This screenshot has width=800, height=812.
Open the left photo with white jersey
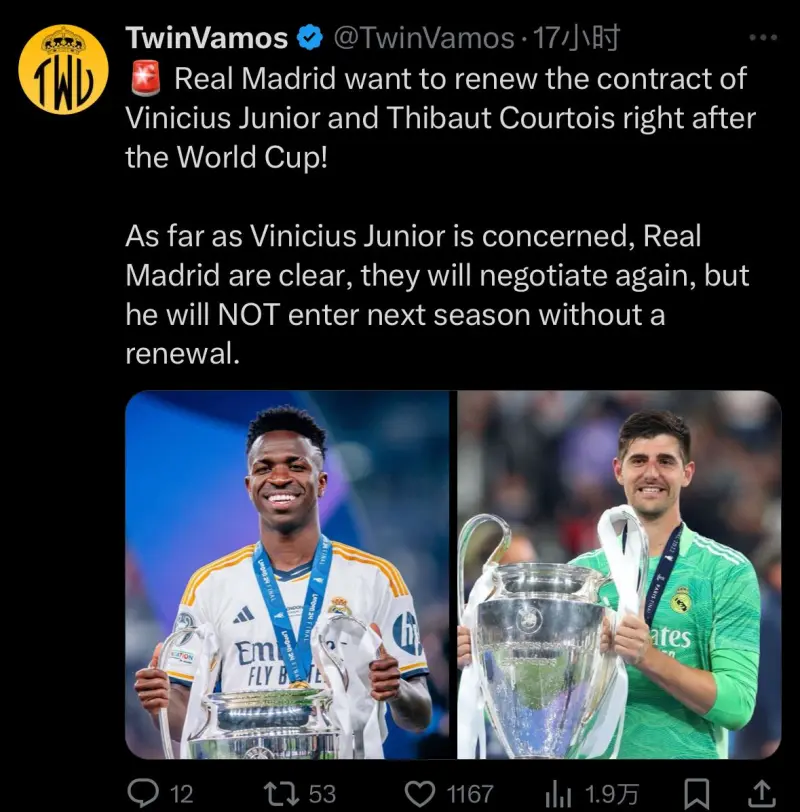coord(287,574)
